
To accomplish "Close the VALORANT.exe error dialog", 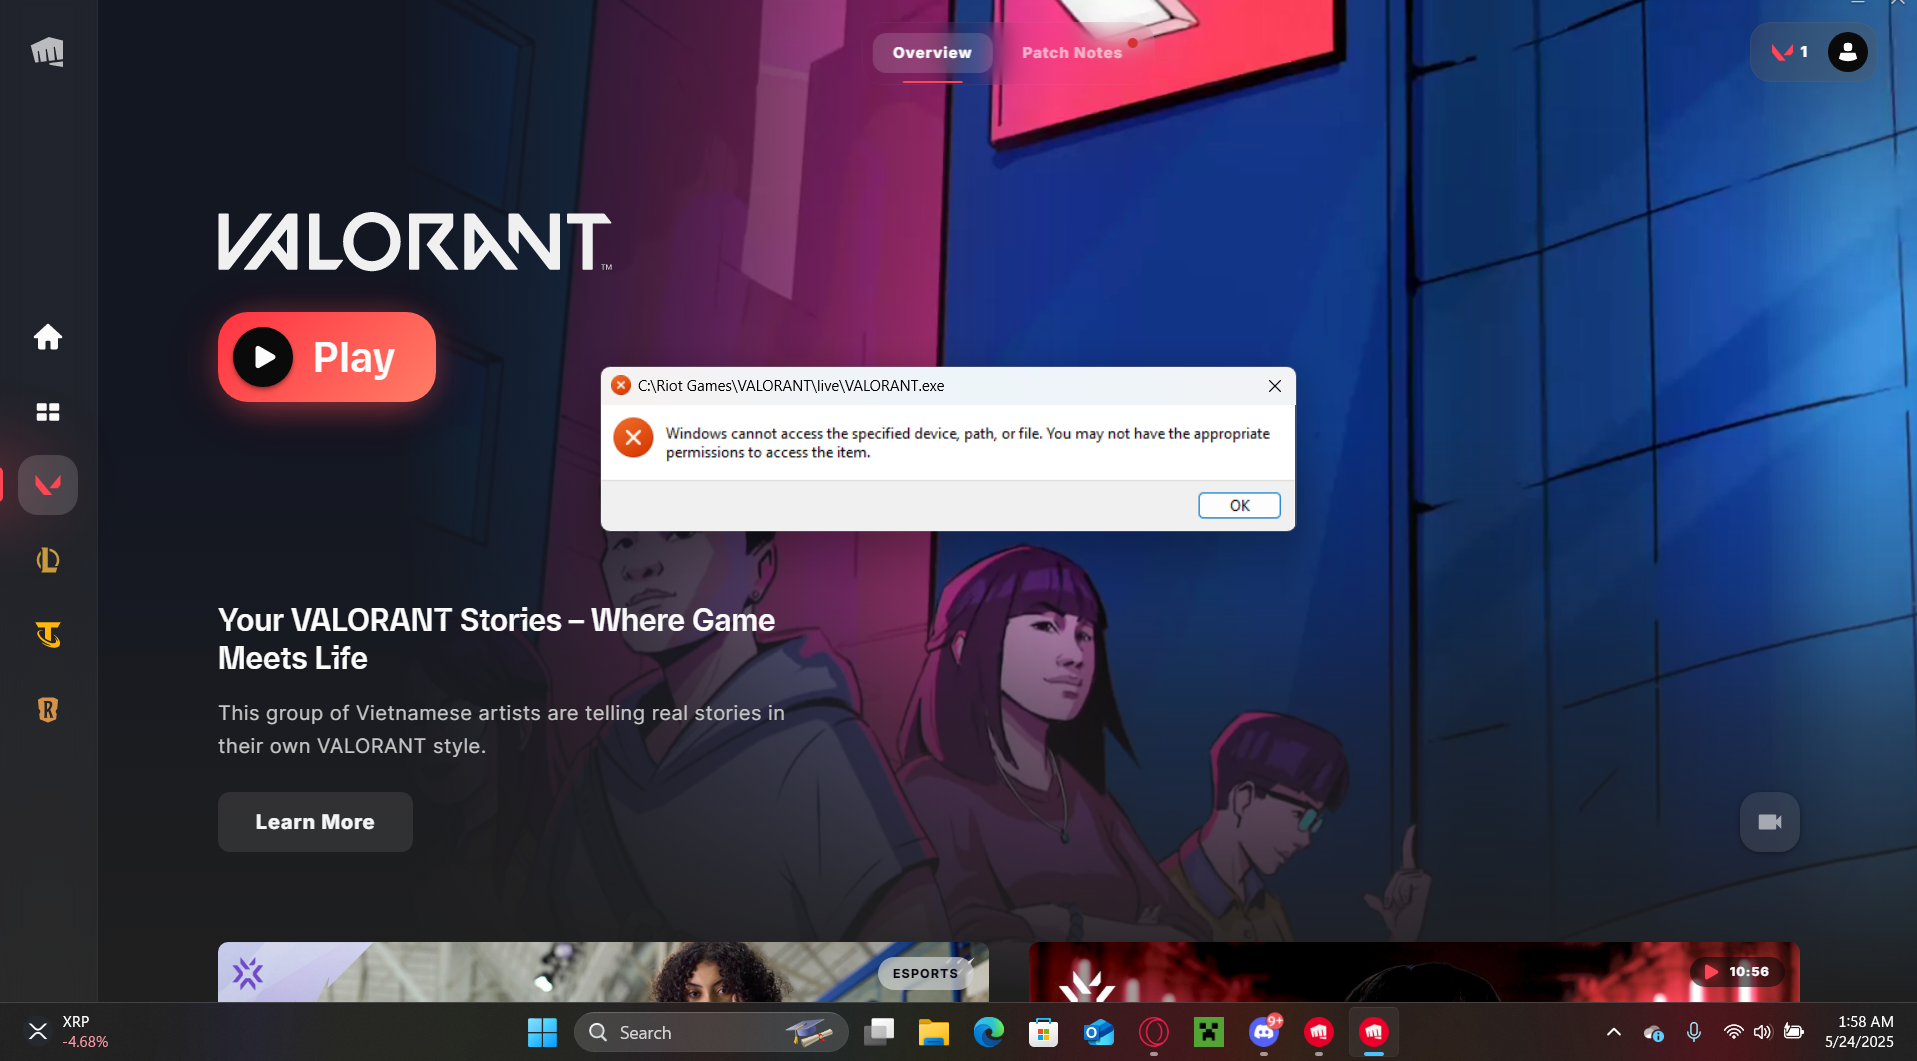I will click(x=1274, y=386).
